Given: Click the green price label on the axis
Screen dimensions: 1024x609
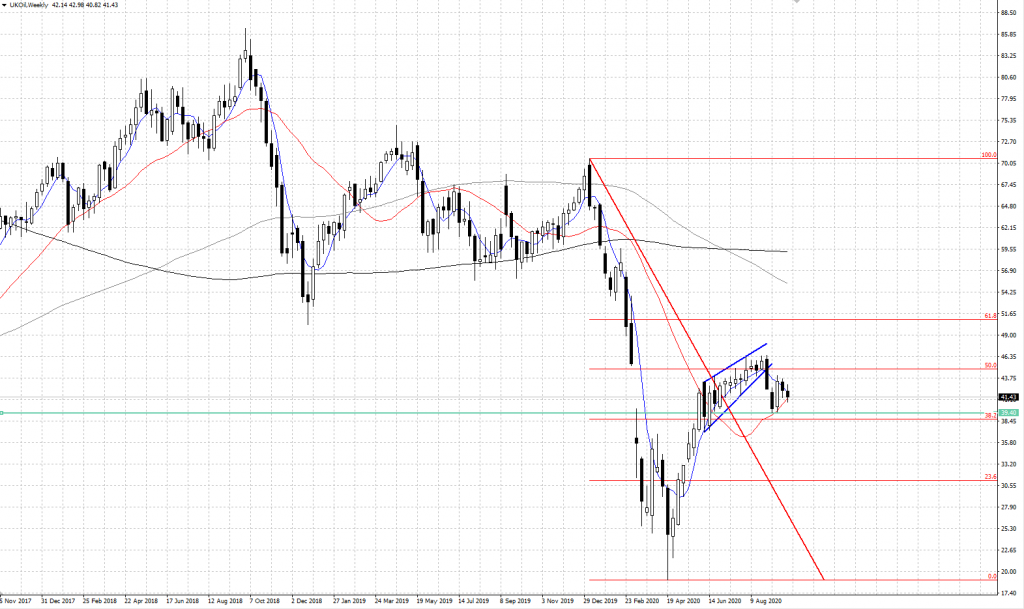Looking at the screenshot, I should pos(1008,412).
